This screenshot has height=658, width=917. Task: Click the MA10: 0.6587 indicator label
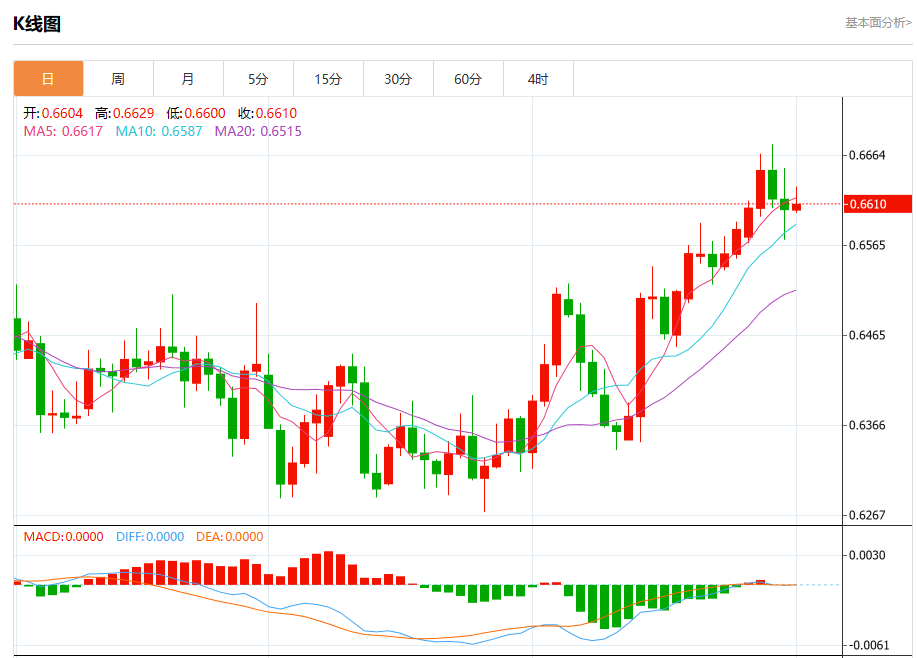(159, 131)
